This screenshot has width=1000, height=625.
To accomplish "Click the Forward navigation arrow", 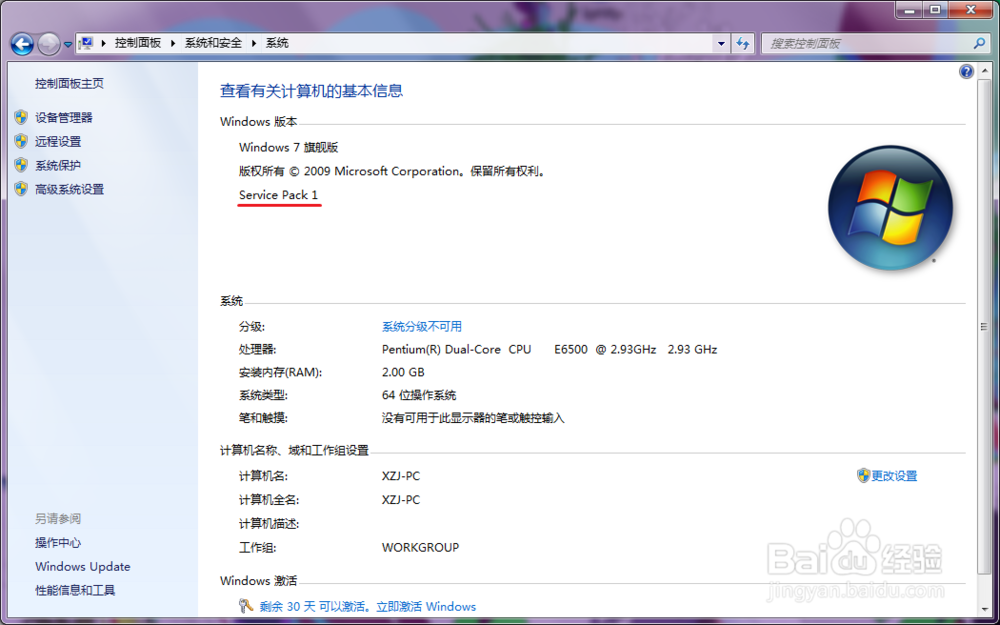I will click(x=49, y=44).
